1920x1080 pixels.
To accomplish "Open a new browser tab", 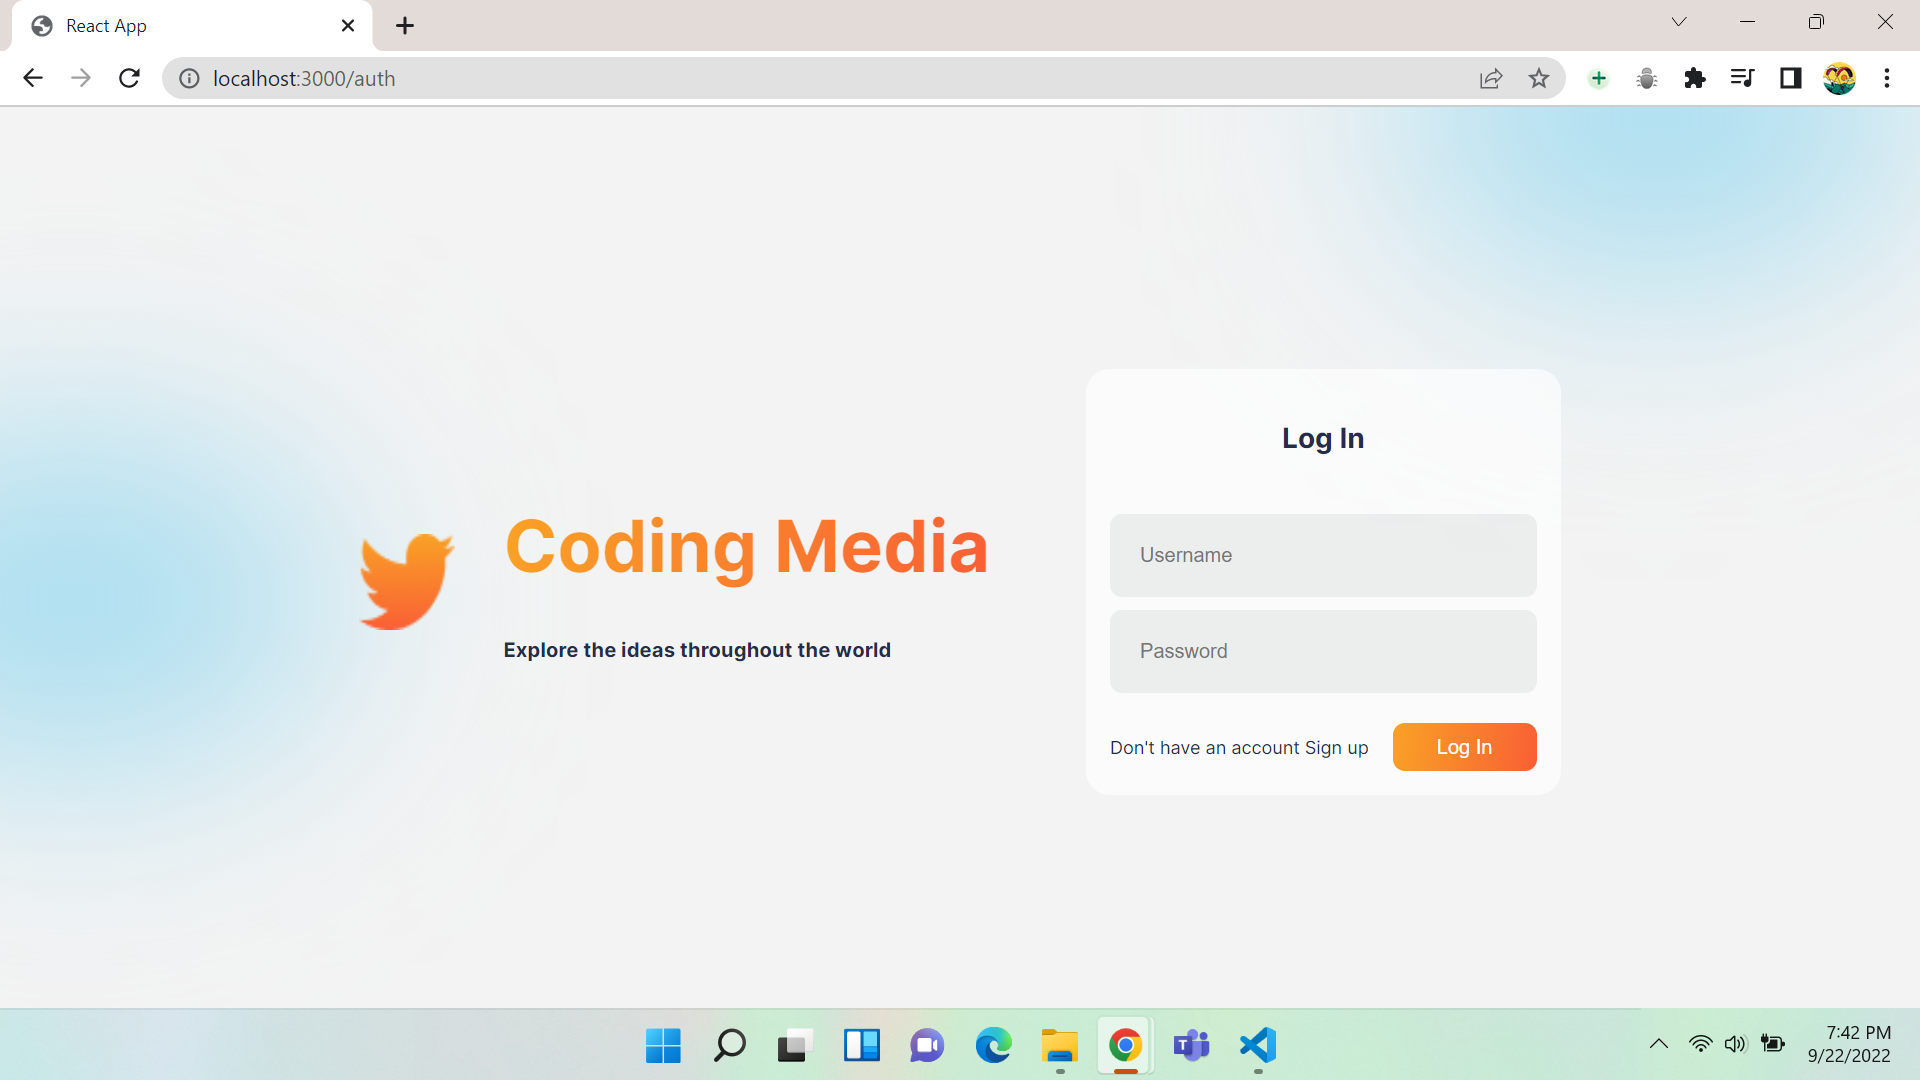I will coord(404,25).
